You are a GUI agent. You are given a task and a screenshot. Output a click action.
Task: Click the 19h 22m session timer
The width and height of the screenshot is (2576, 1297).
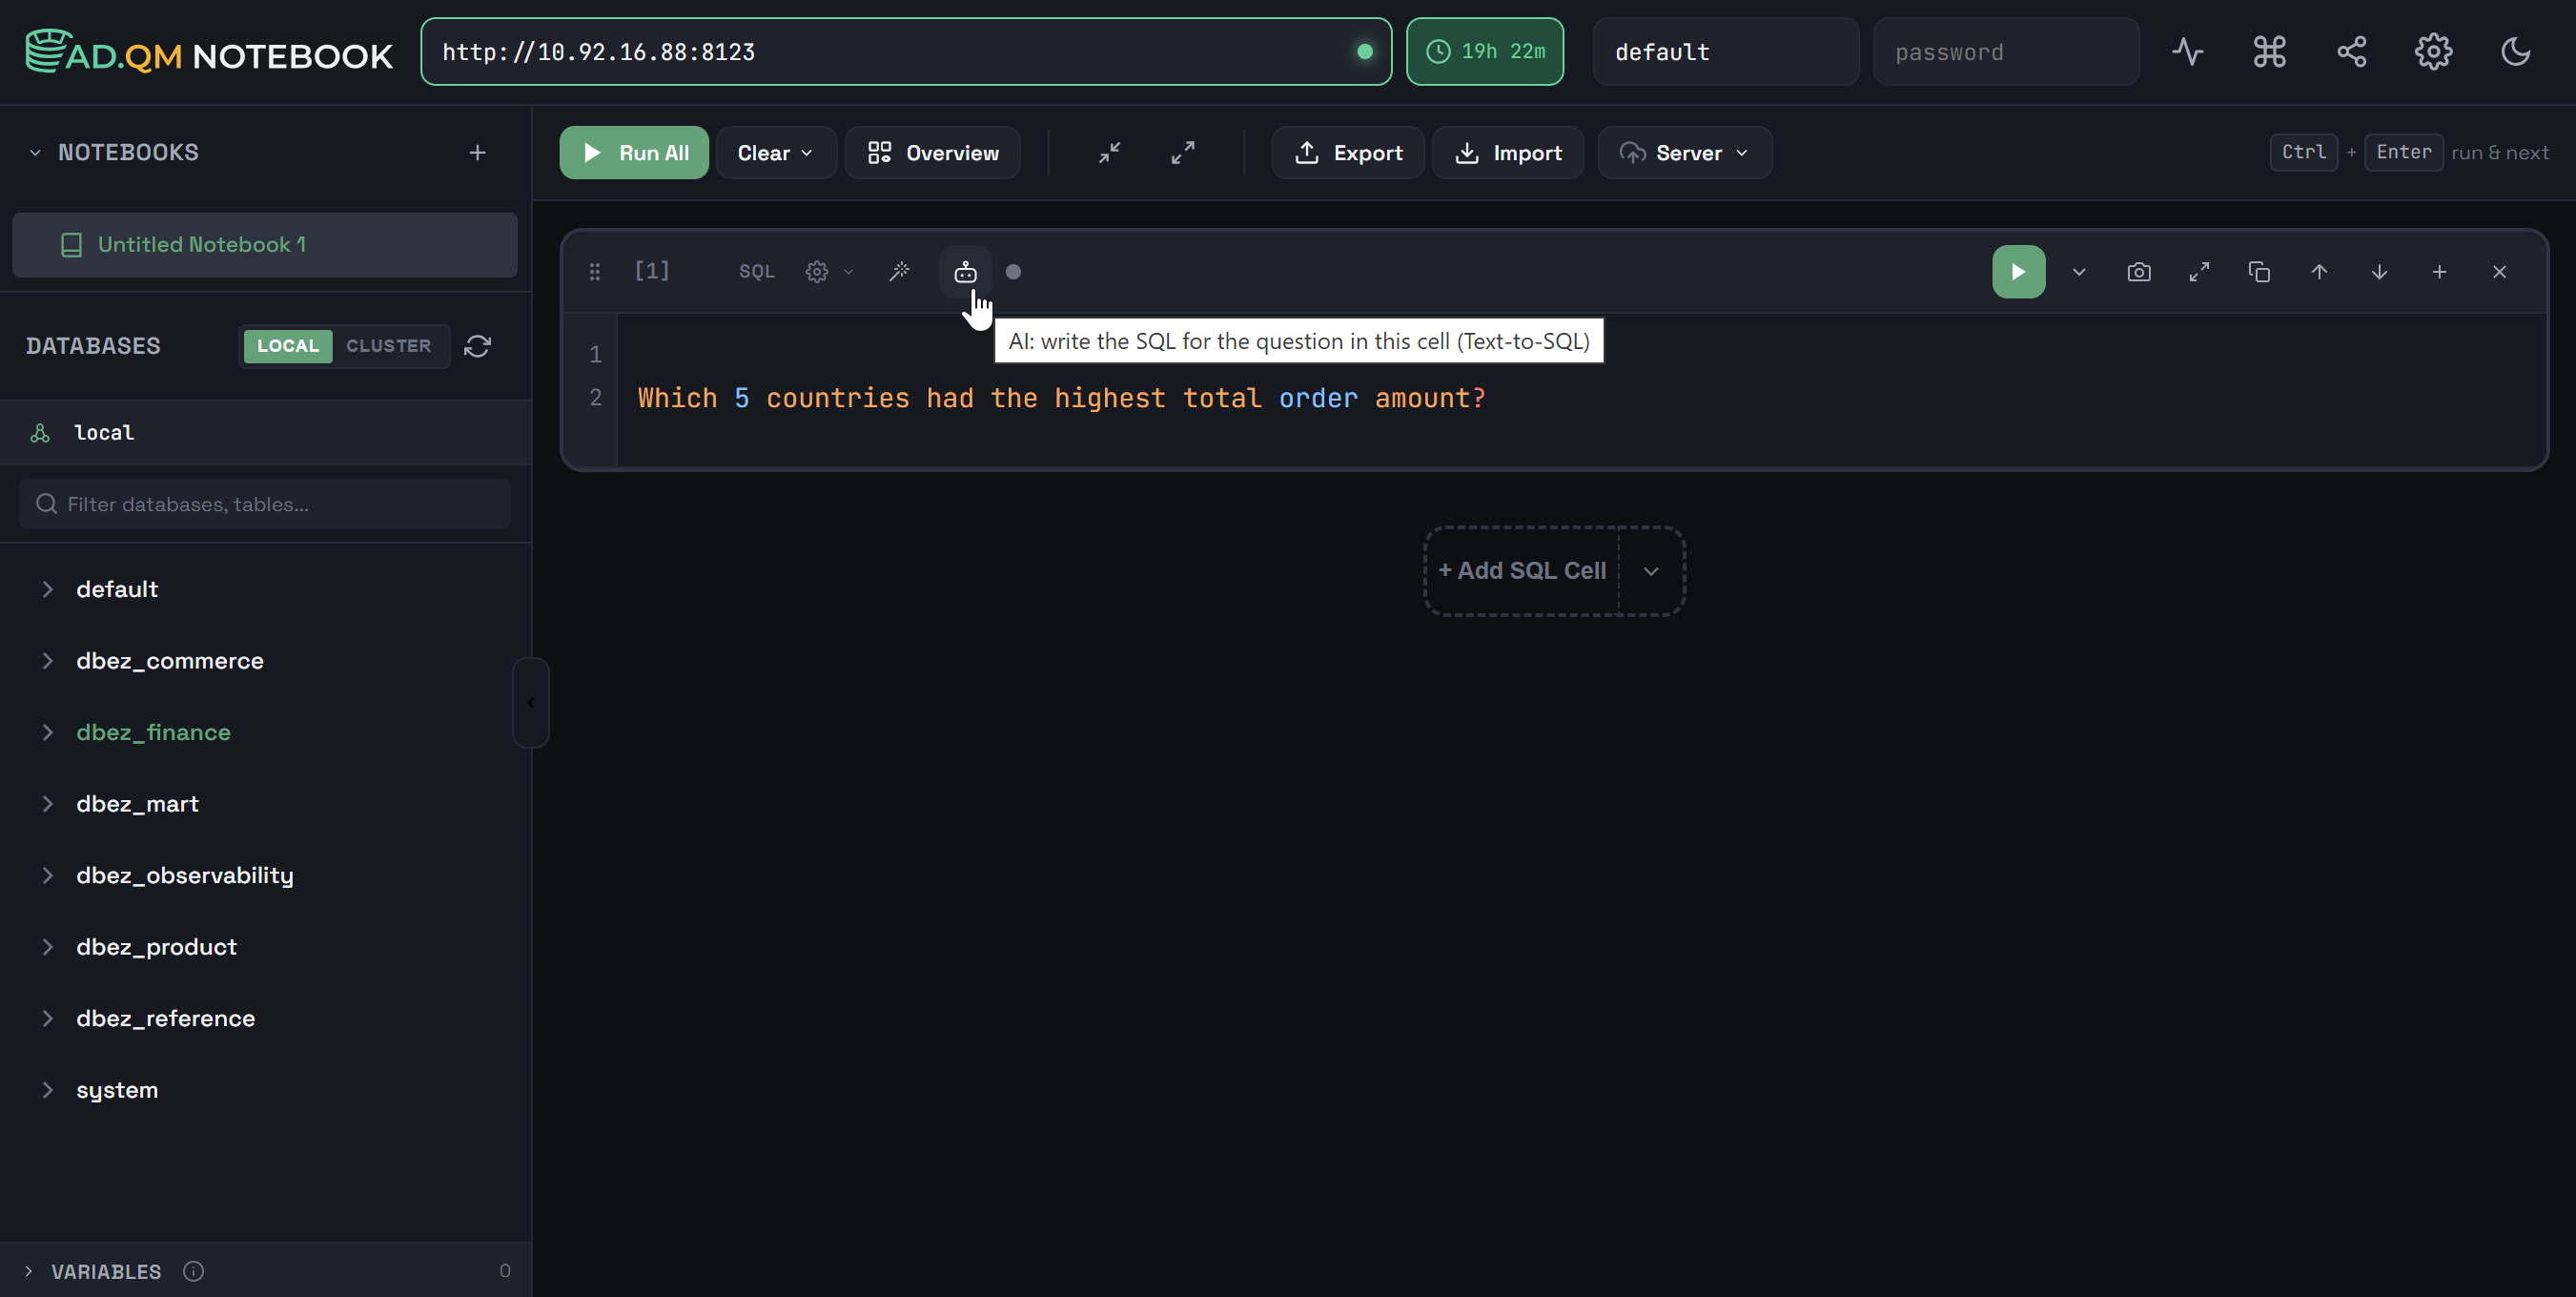(1484, 52)
